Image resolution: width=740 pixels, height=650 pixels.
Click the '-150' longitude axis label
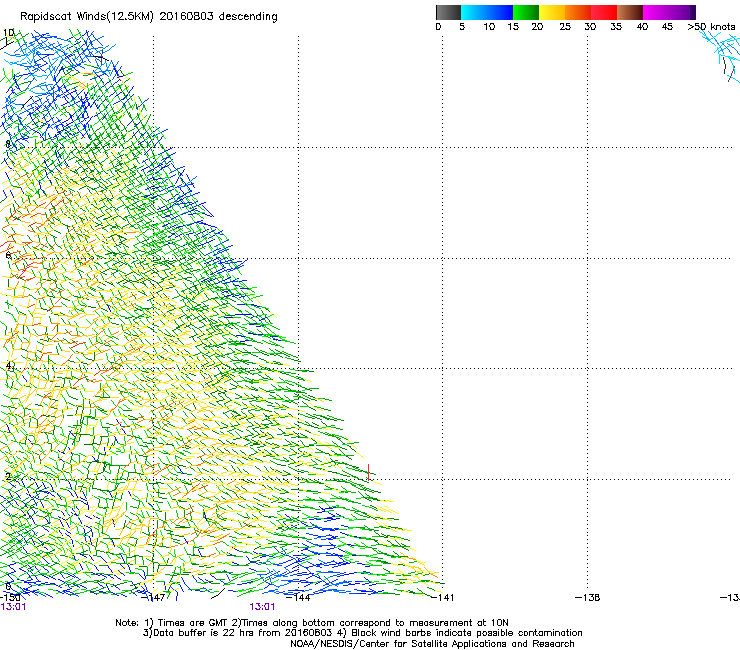tap(10, 598)
